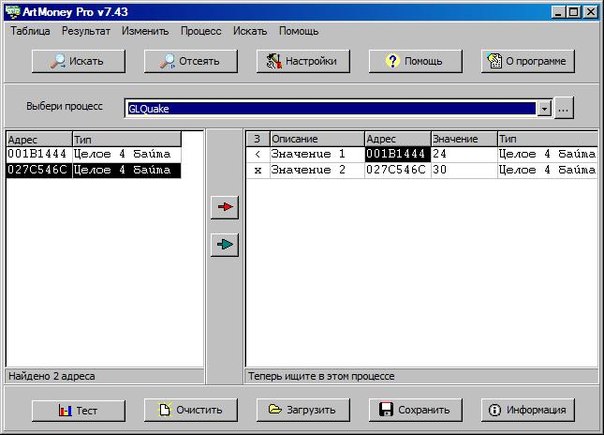Click type cell of Значение 1 row
Viewport: 604px width, 435px height.
(x=547, y=154)
